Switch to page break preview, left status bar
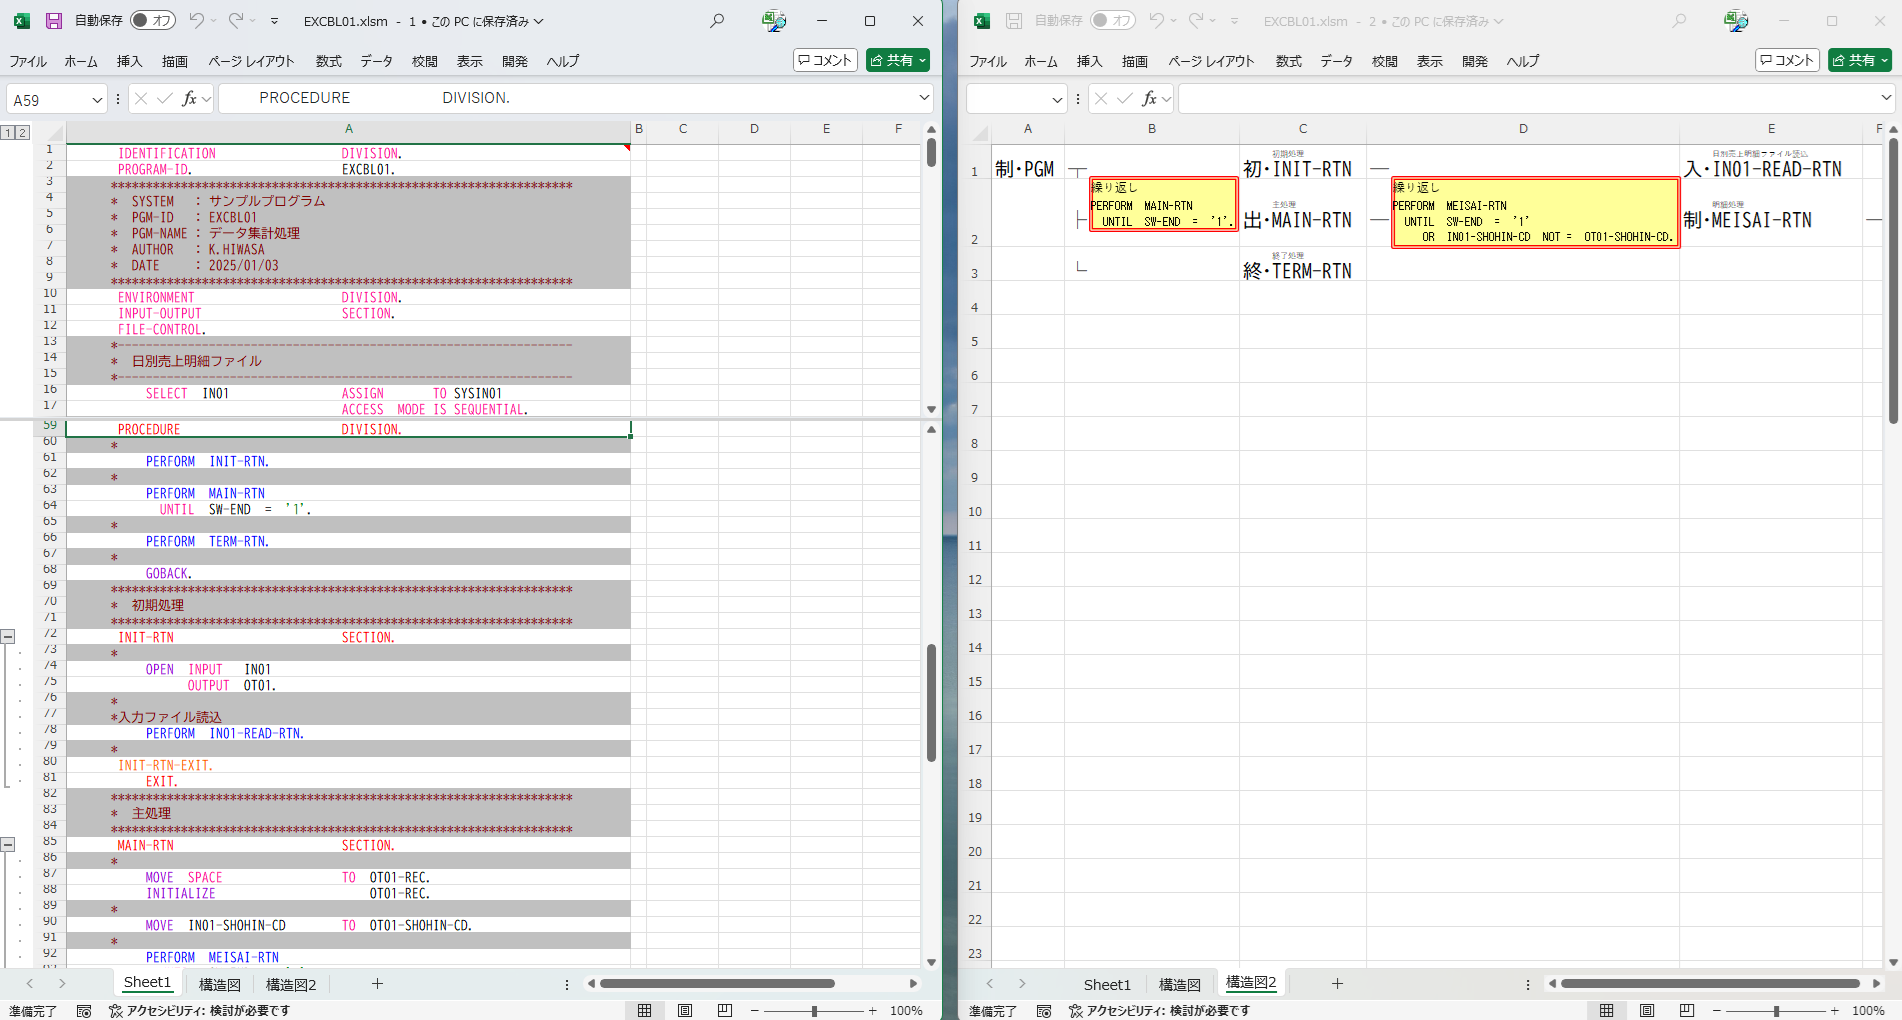This screenshot has width=1902, height=1020. [x=725, y=1011]
